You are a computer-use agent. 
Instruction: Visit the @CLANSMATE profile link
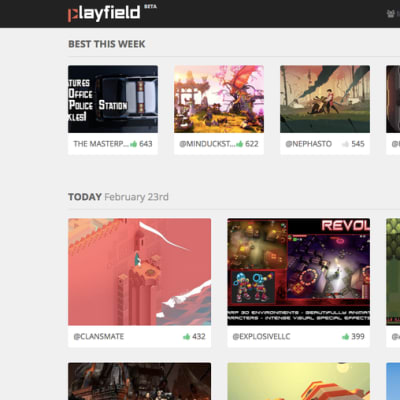click(99, 336)
